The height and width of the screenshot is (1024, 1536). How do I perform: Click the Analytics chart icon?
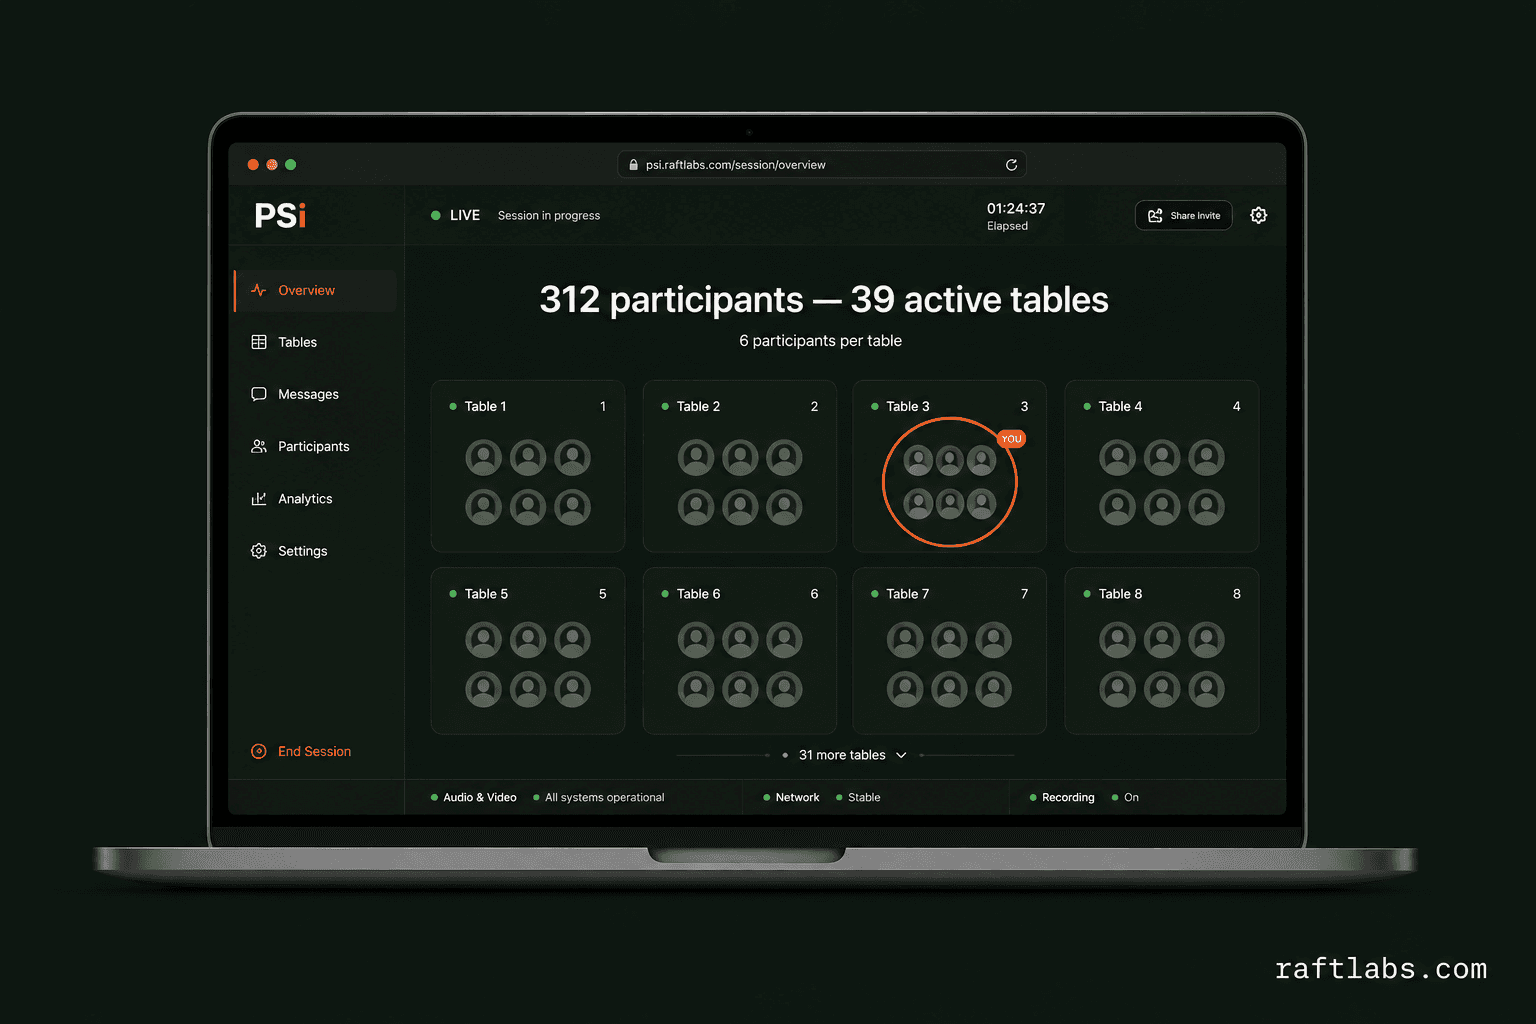[259, 498]
